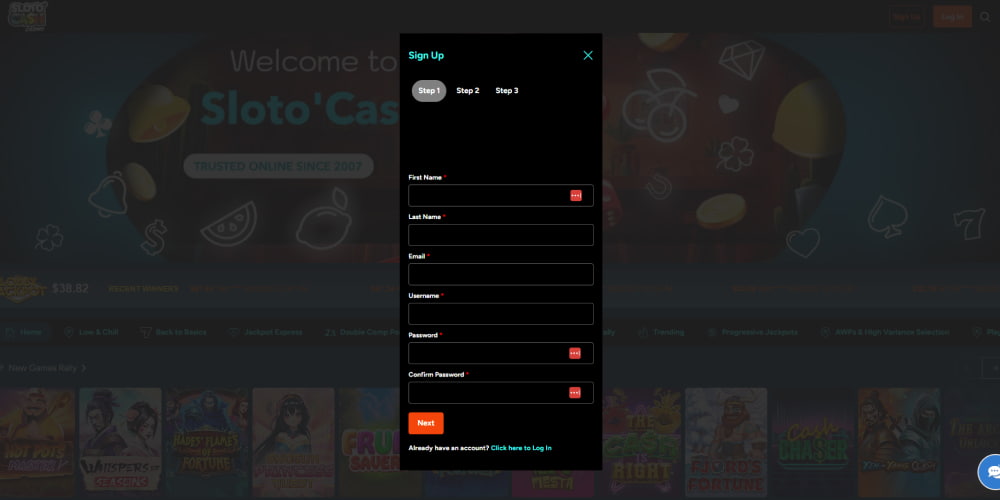Click the TRUSTED ONLINE SINCE 2007 badge

pos(278,166)
